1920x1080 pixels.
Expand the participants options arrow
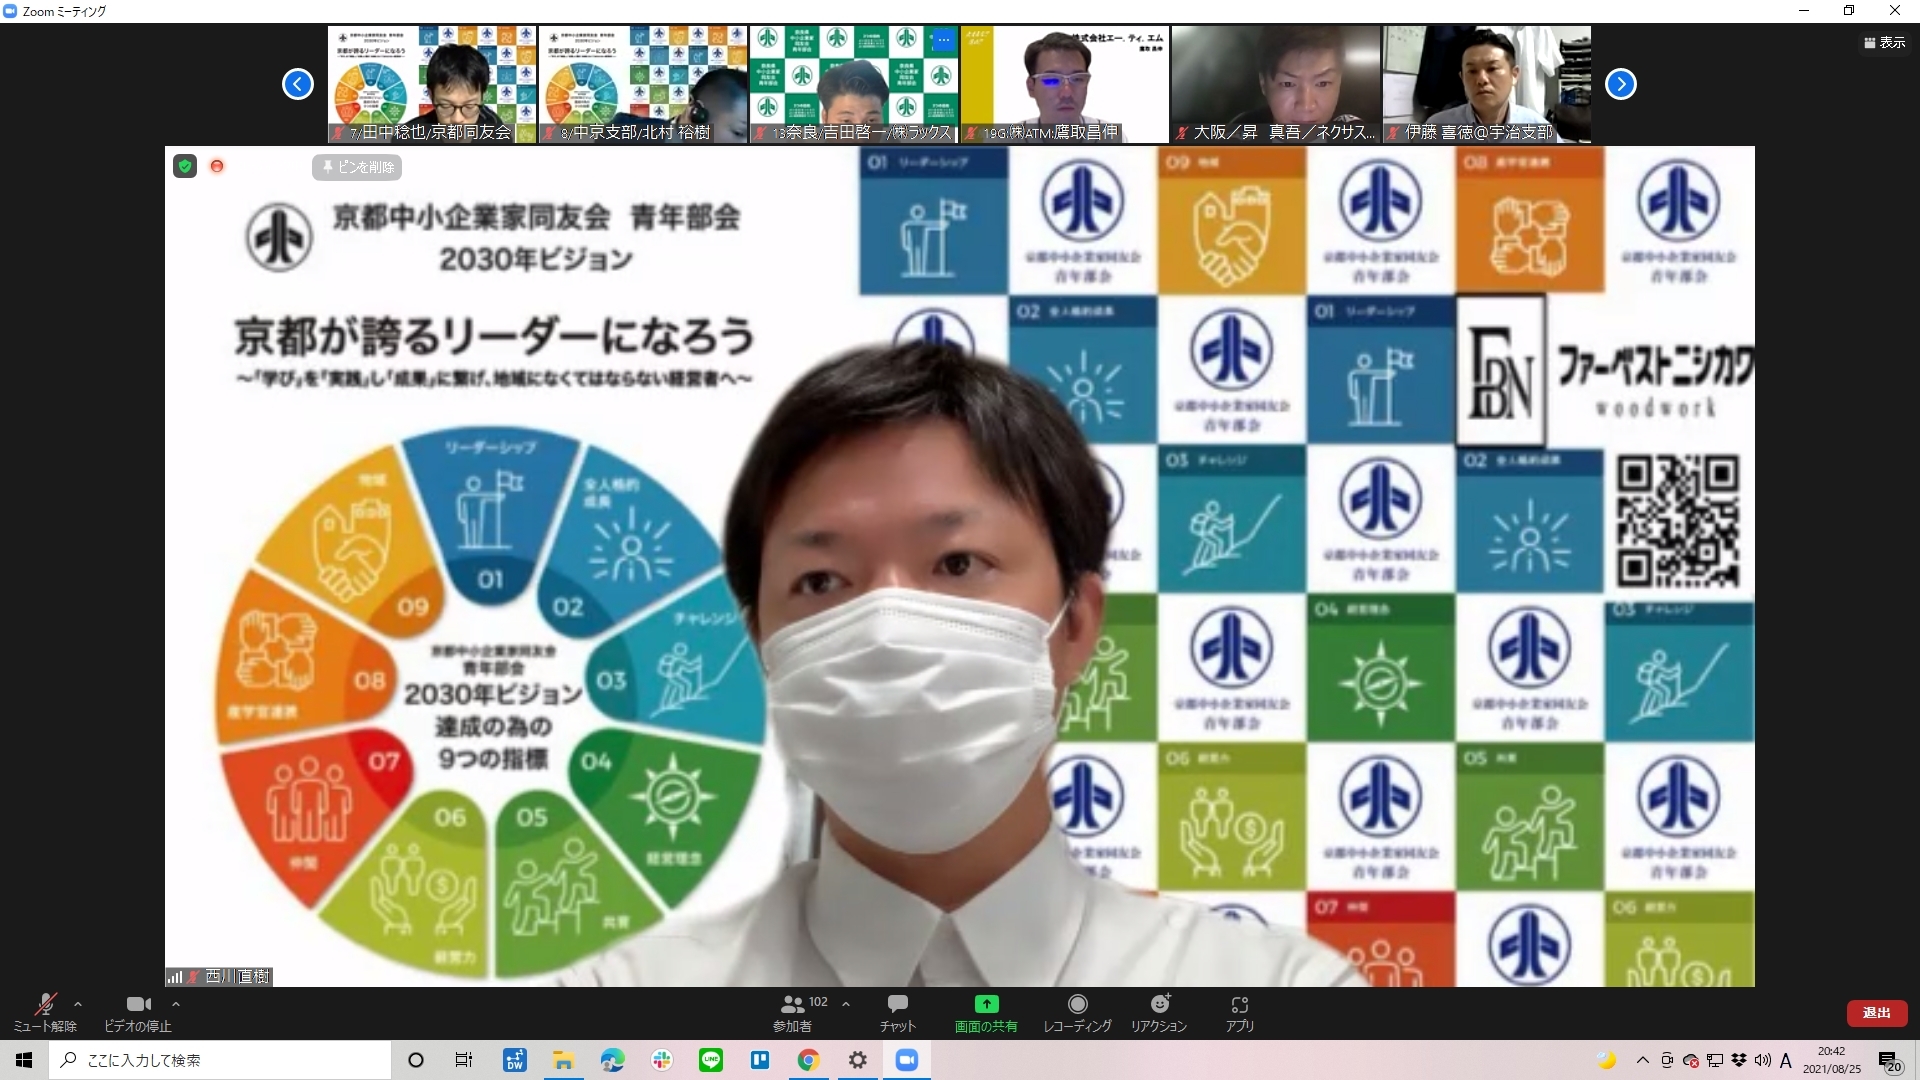(846, 1004)
